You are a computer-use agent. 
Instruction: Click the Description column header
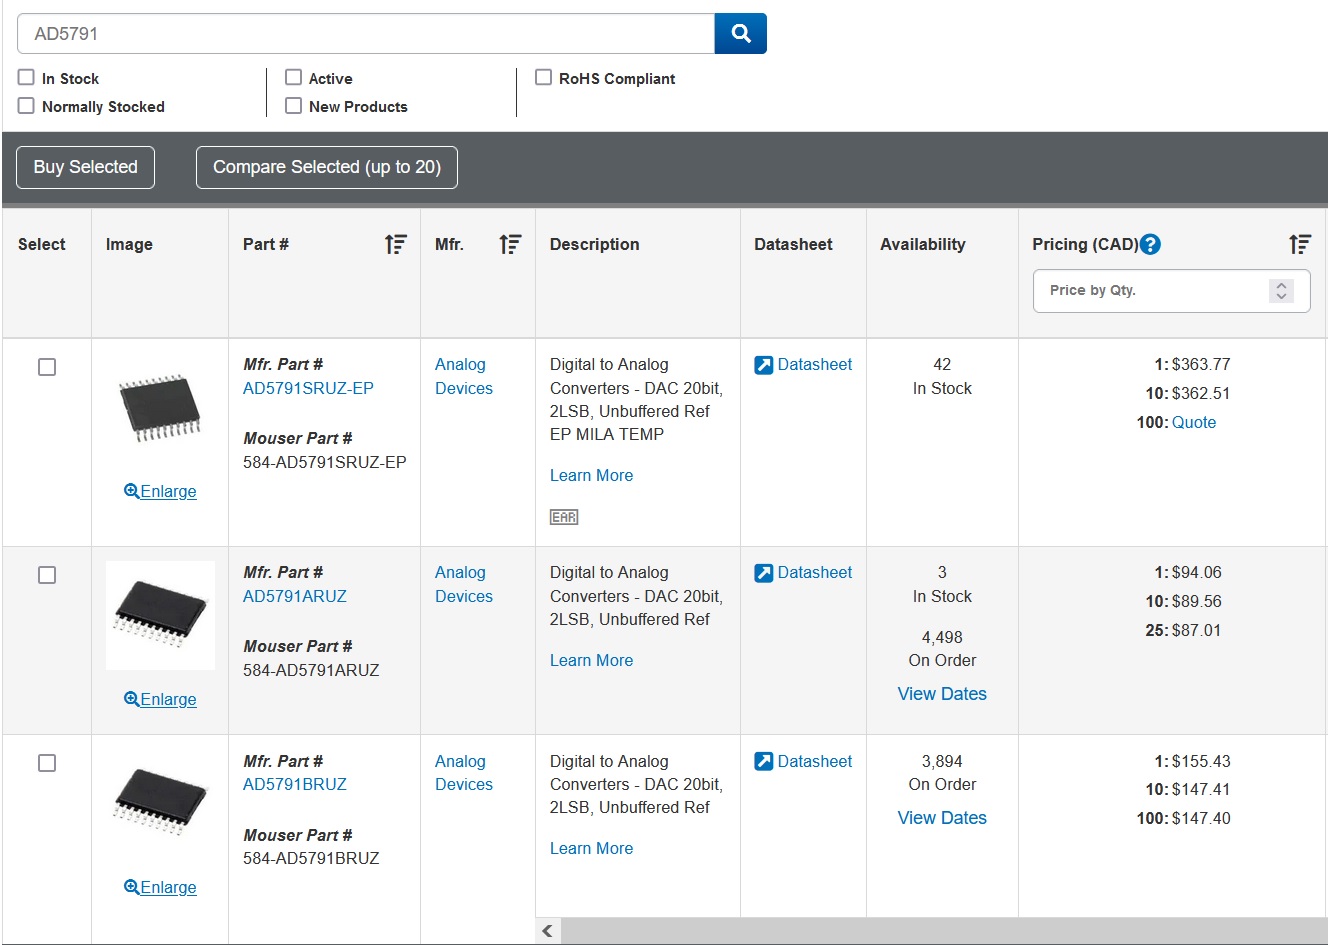[594, 244]
